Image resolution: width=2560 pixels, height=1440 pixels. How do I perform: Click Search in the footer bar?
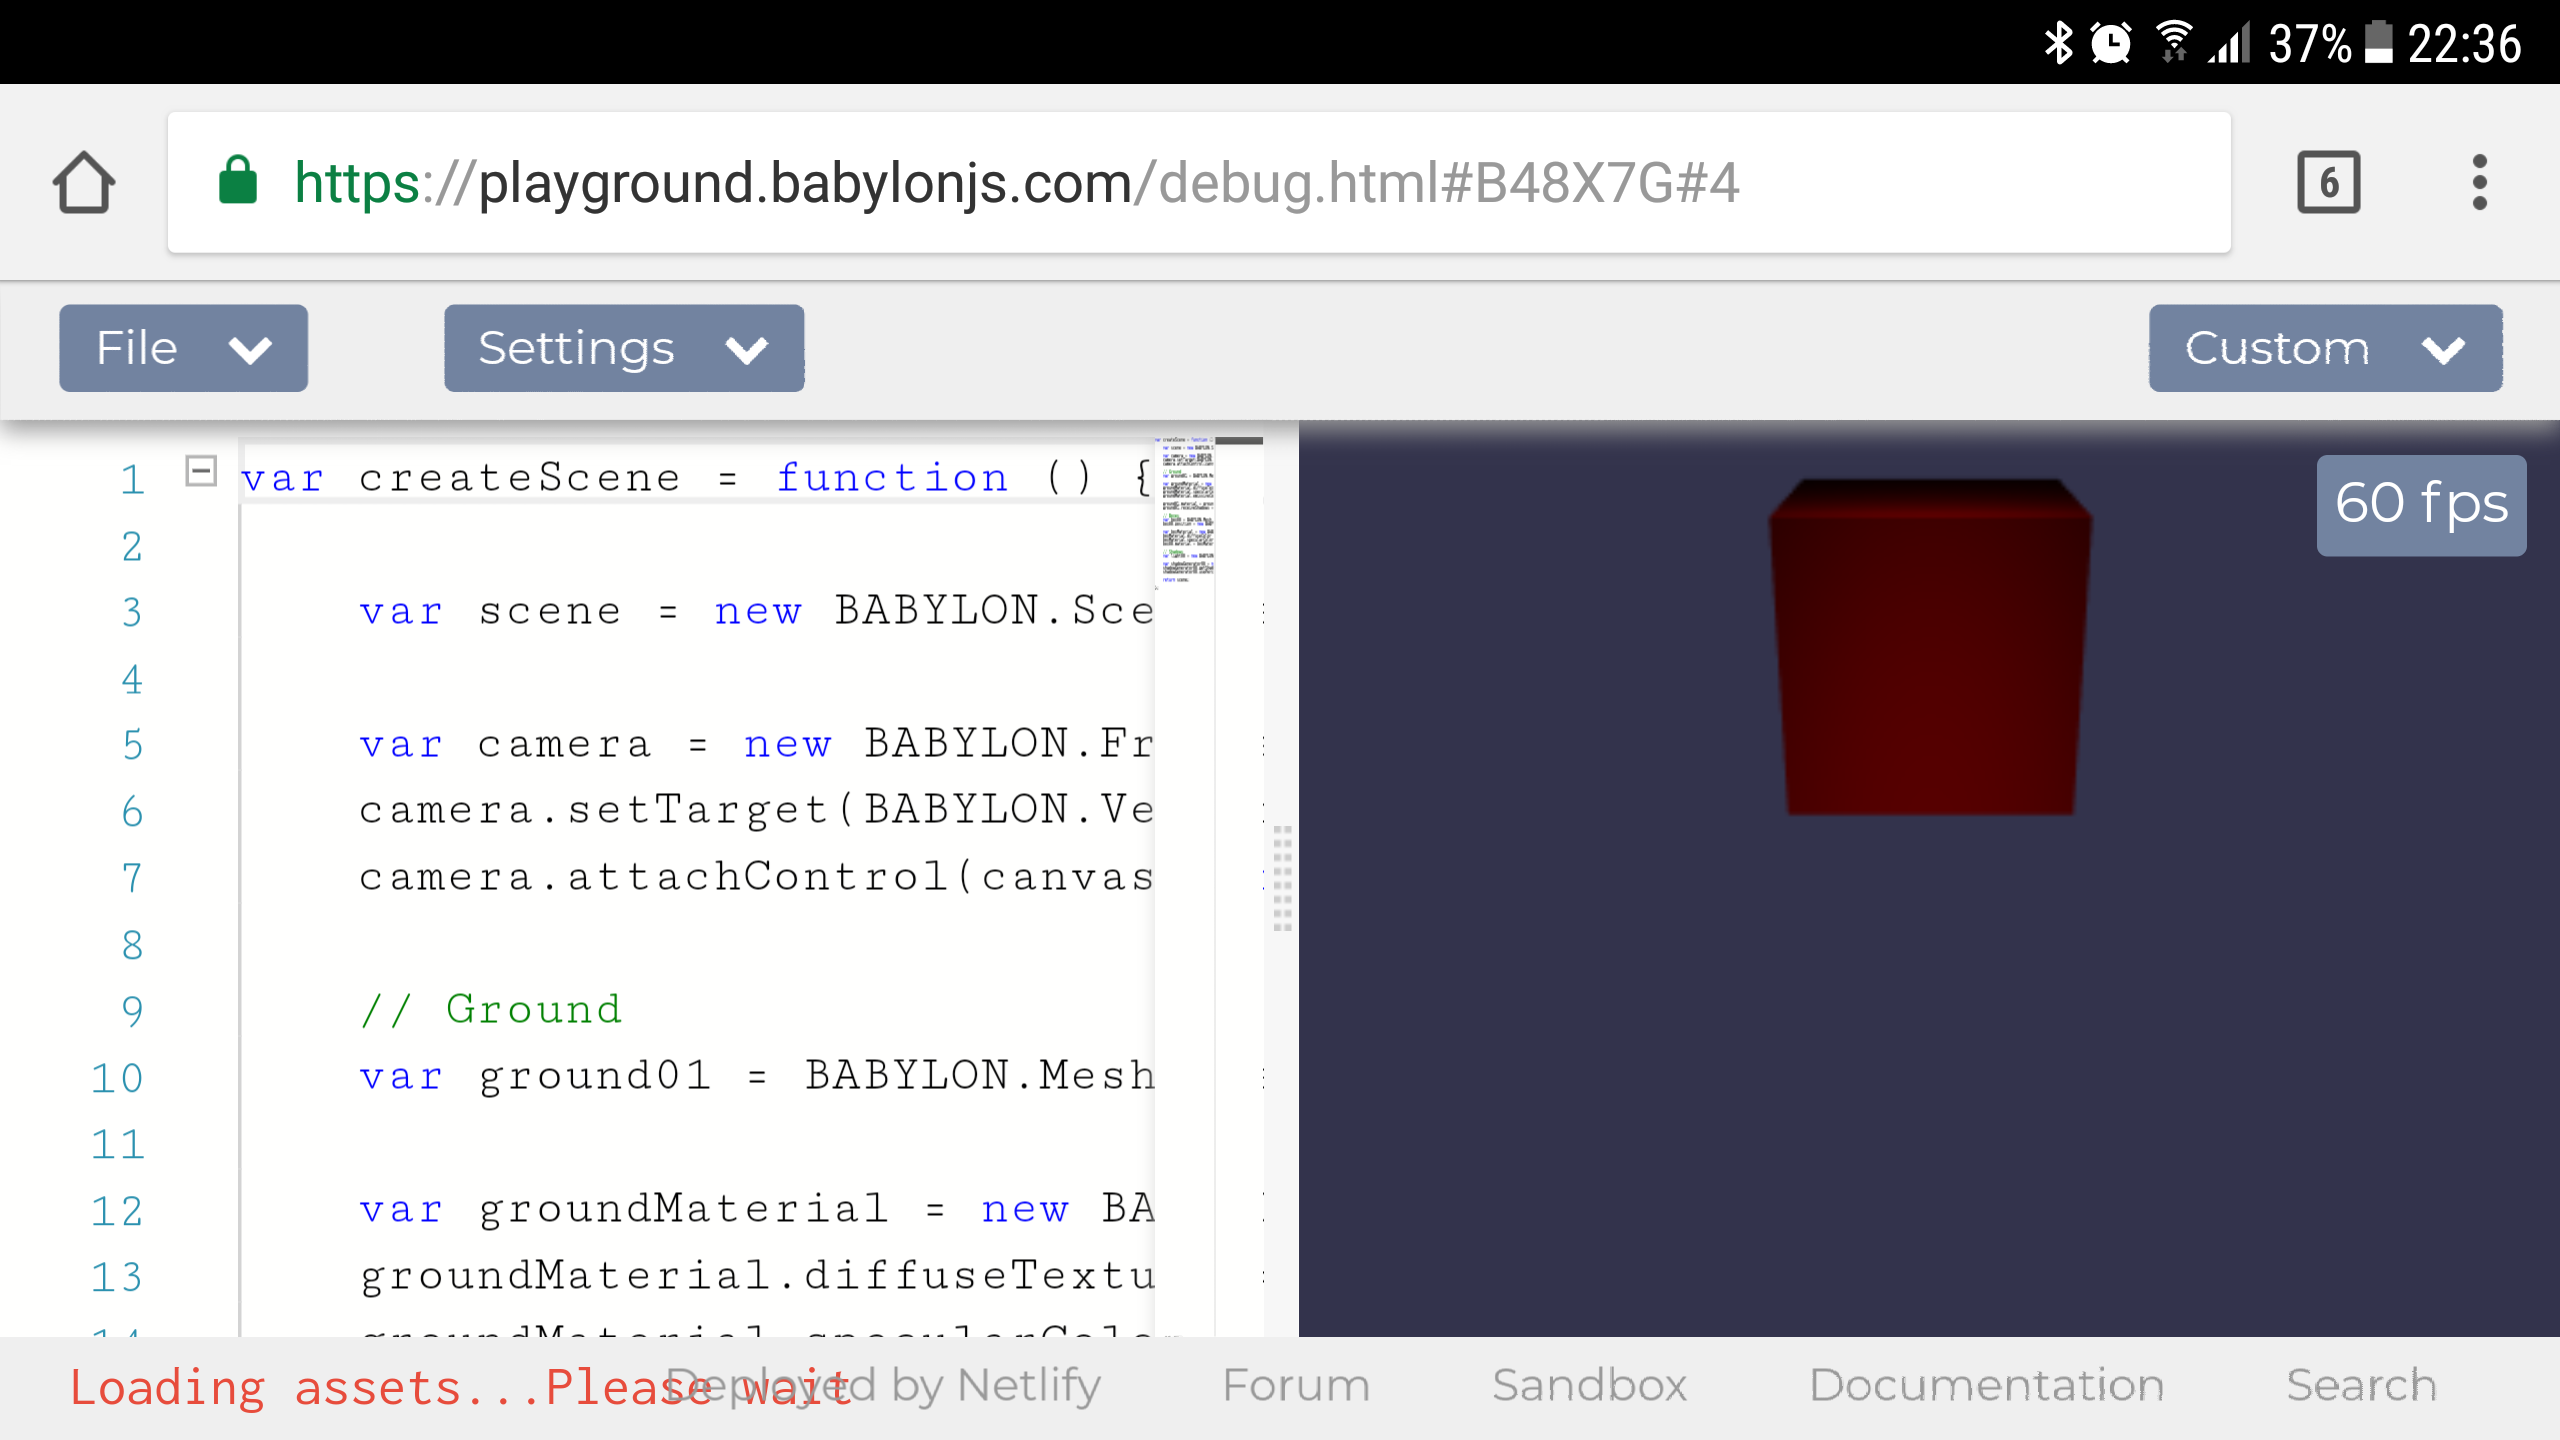pyautogui.click(x=2361, y=1386)
